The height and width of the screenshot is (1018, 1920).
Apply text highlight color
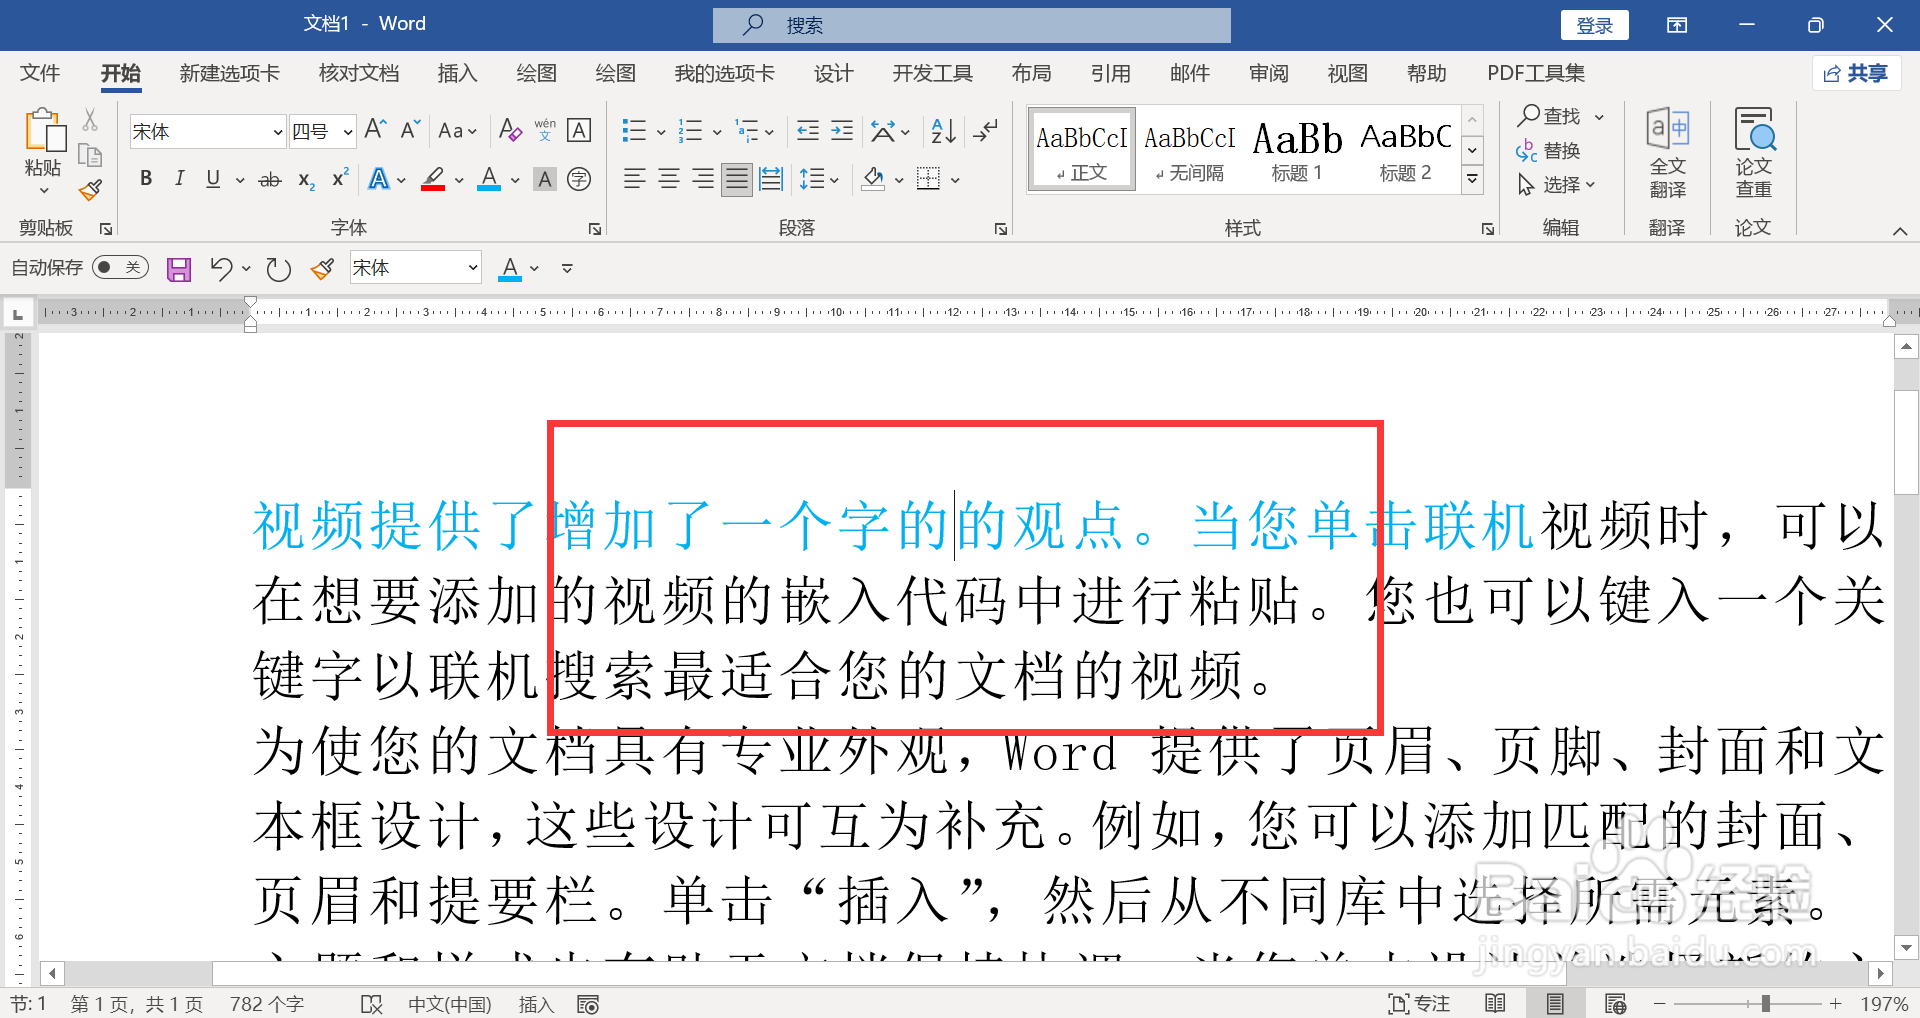(x=432, y=178)
